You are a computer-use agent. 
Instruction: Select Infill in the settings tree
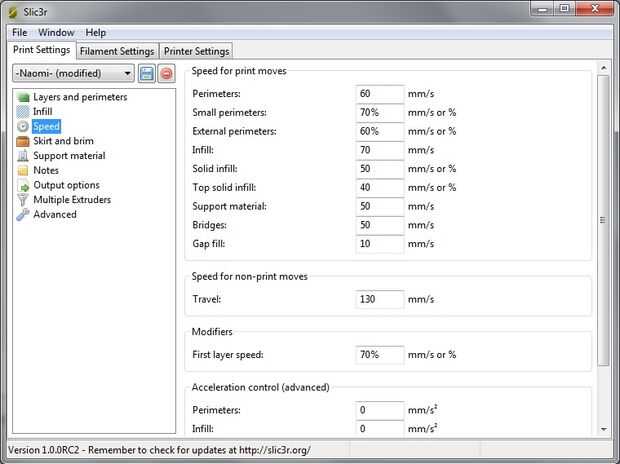(x=43, y=112)
